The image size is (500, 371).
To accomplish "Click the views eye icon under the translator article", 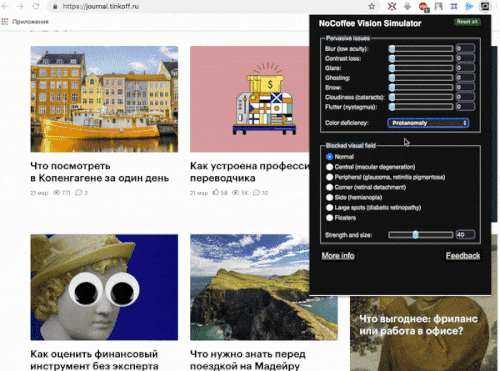I will coord(236,193).
